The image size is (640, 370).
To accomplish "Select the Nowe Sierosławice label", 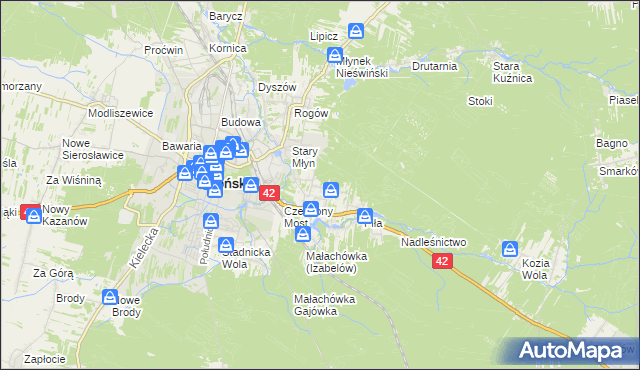I will [93, 149].
